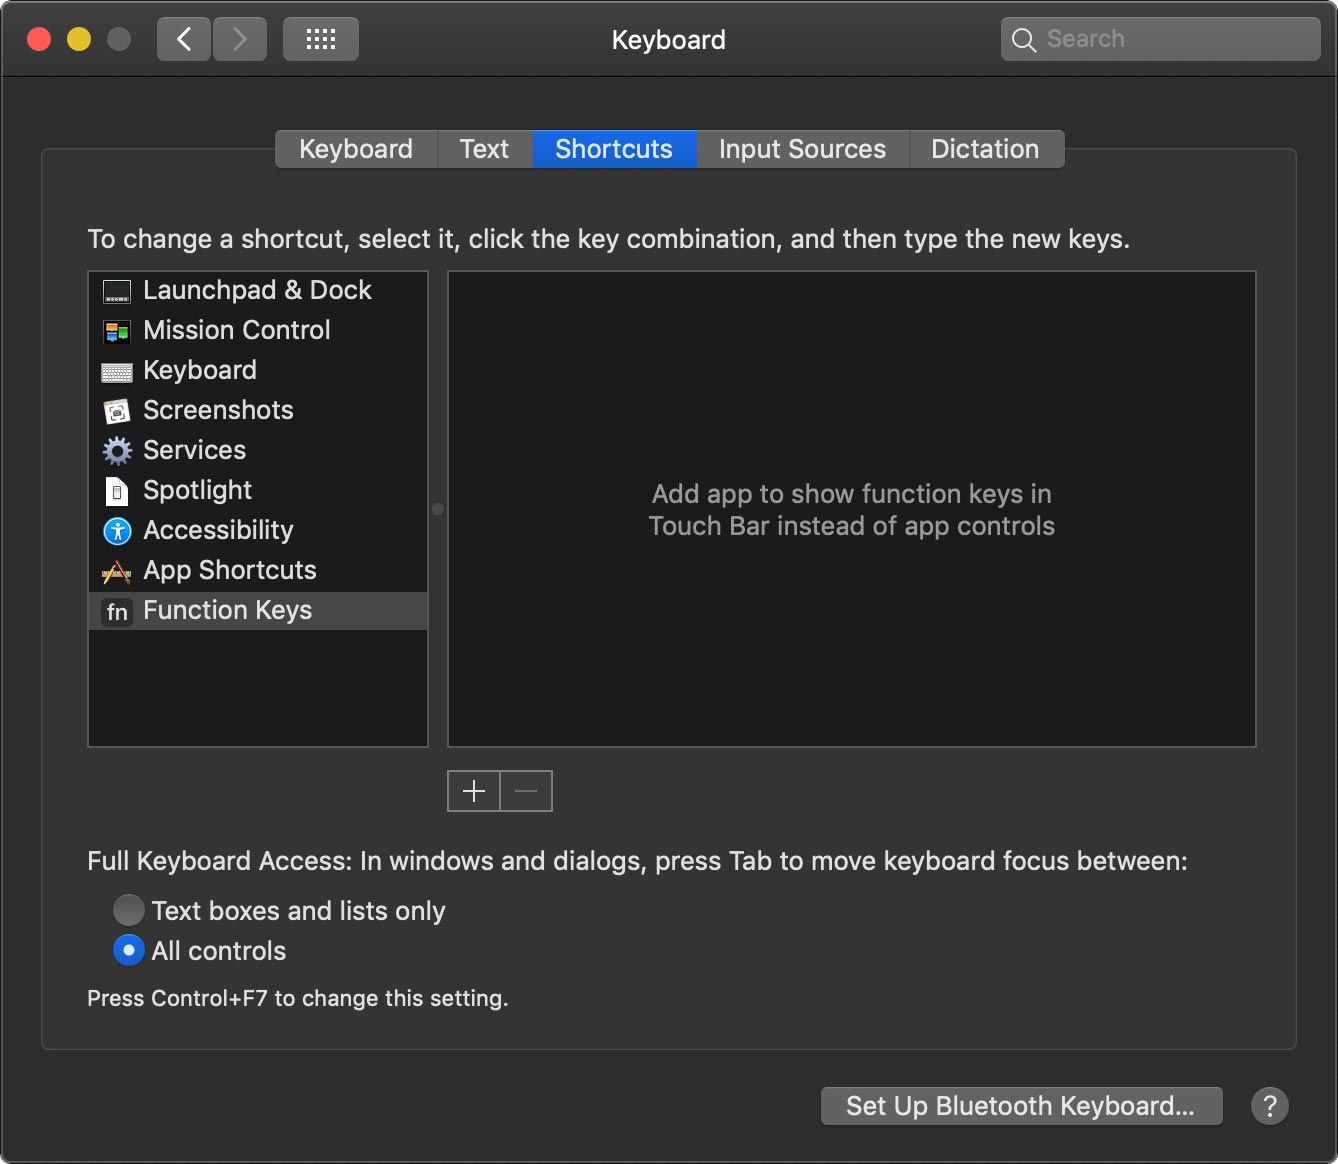Add an app with the plus button

point(474,791)
